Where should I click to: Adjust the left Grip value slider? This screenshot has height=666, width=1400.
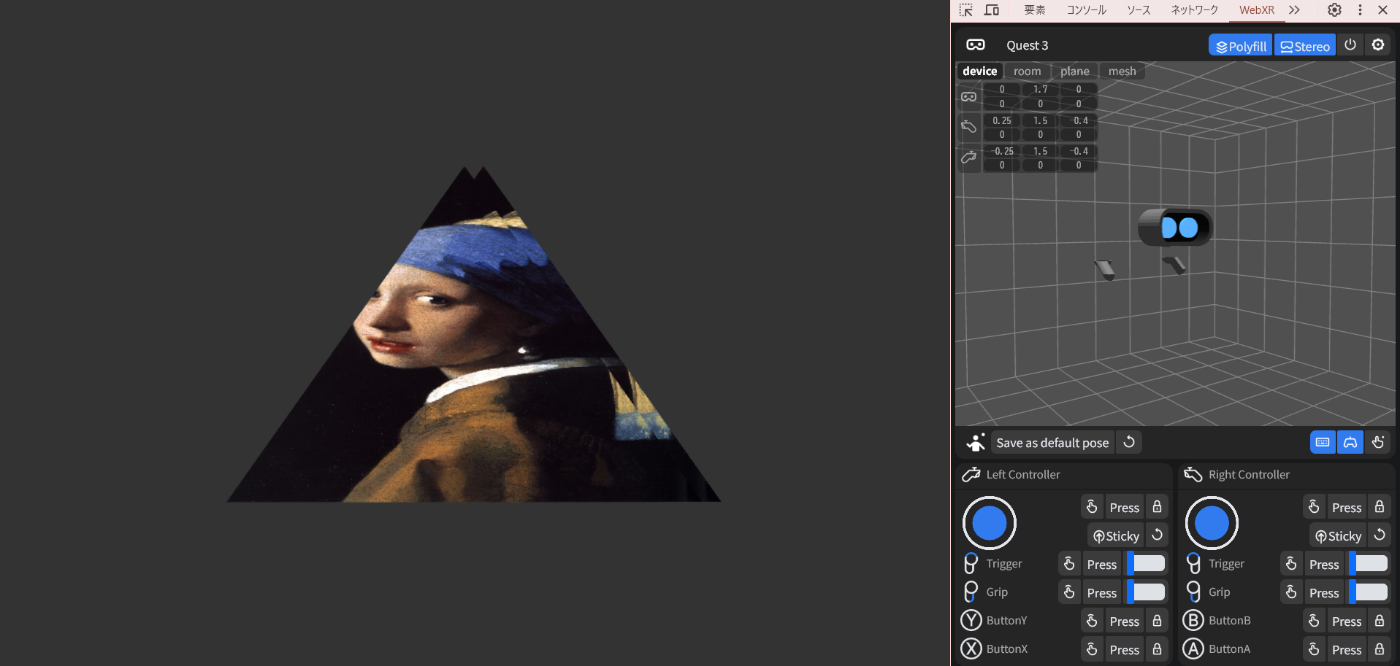point(1146,592)
